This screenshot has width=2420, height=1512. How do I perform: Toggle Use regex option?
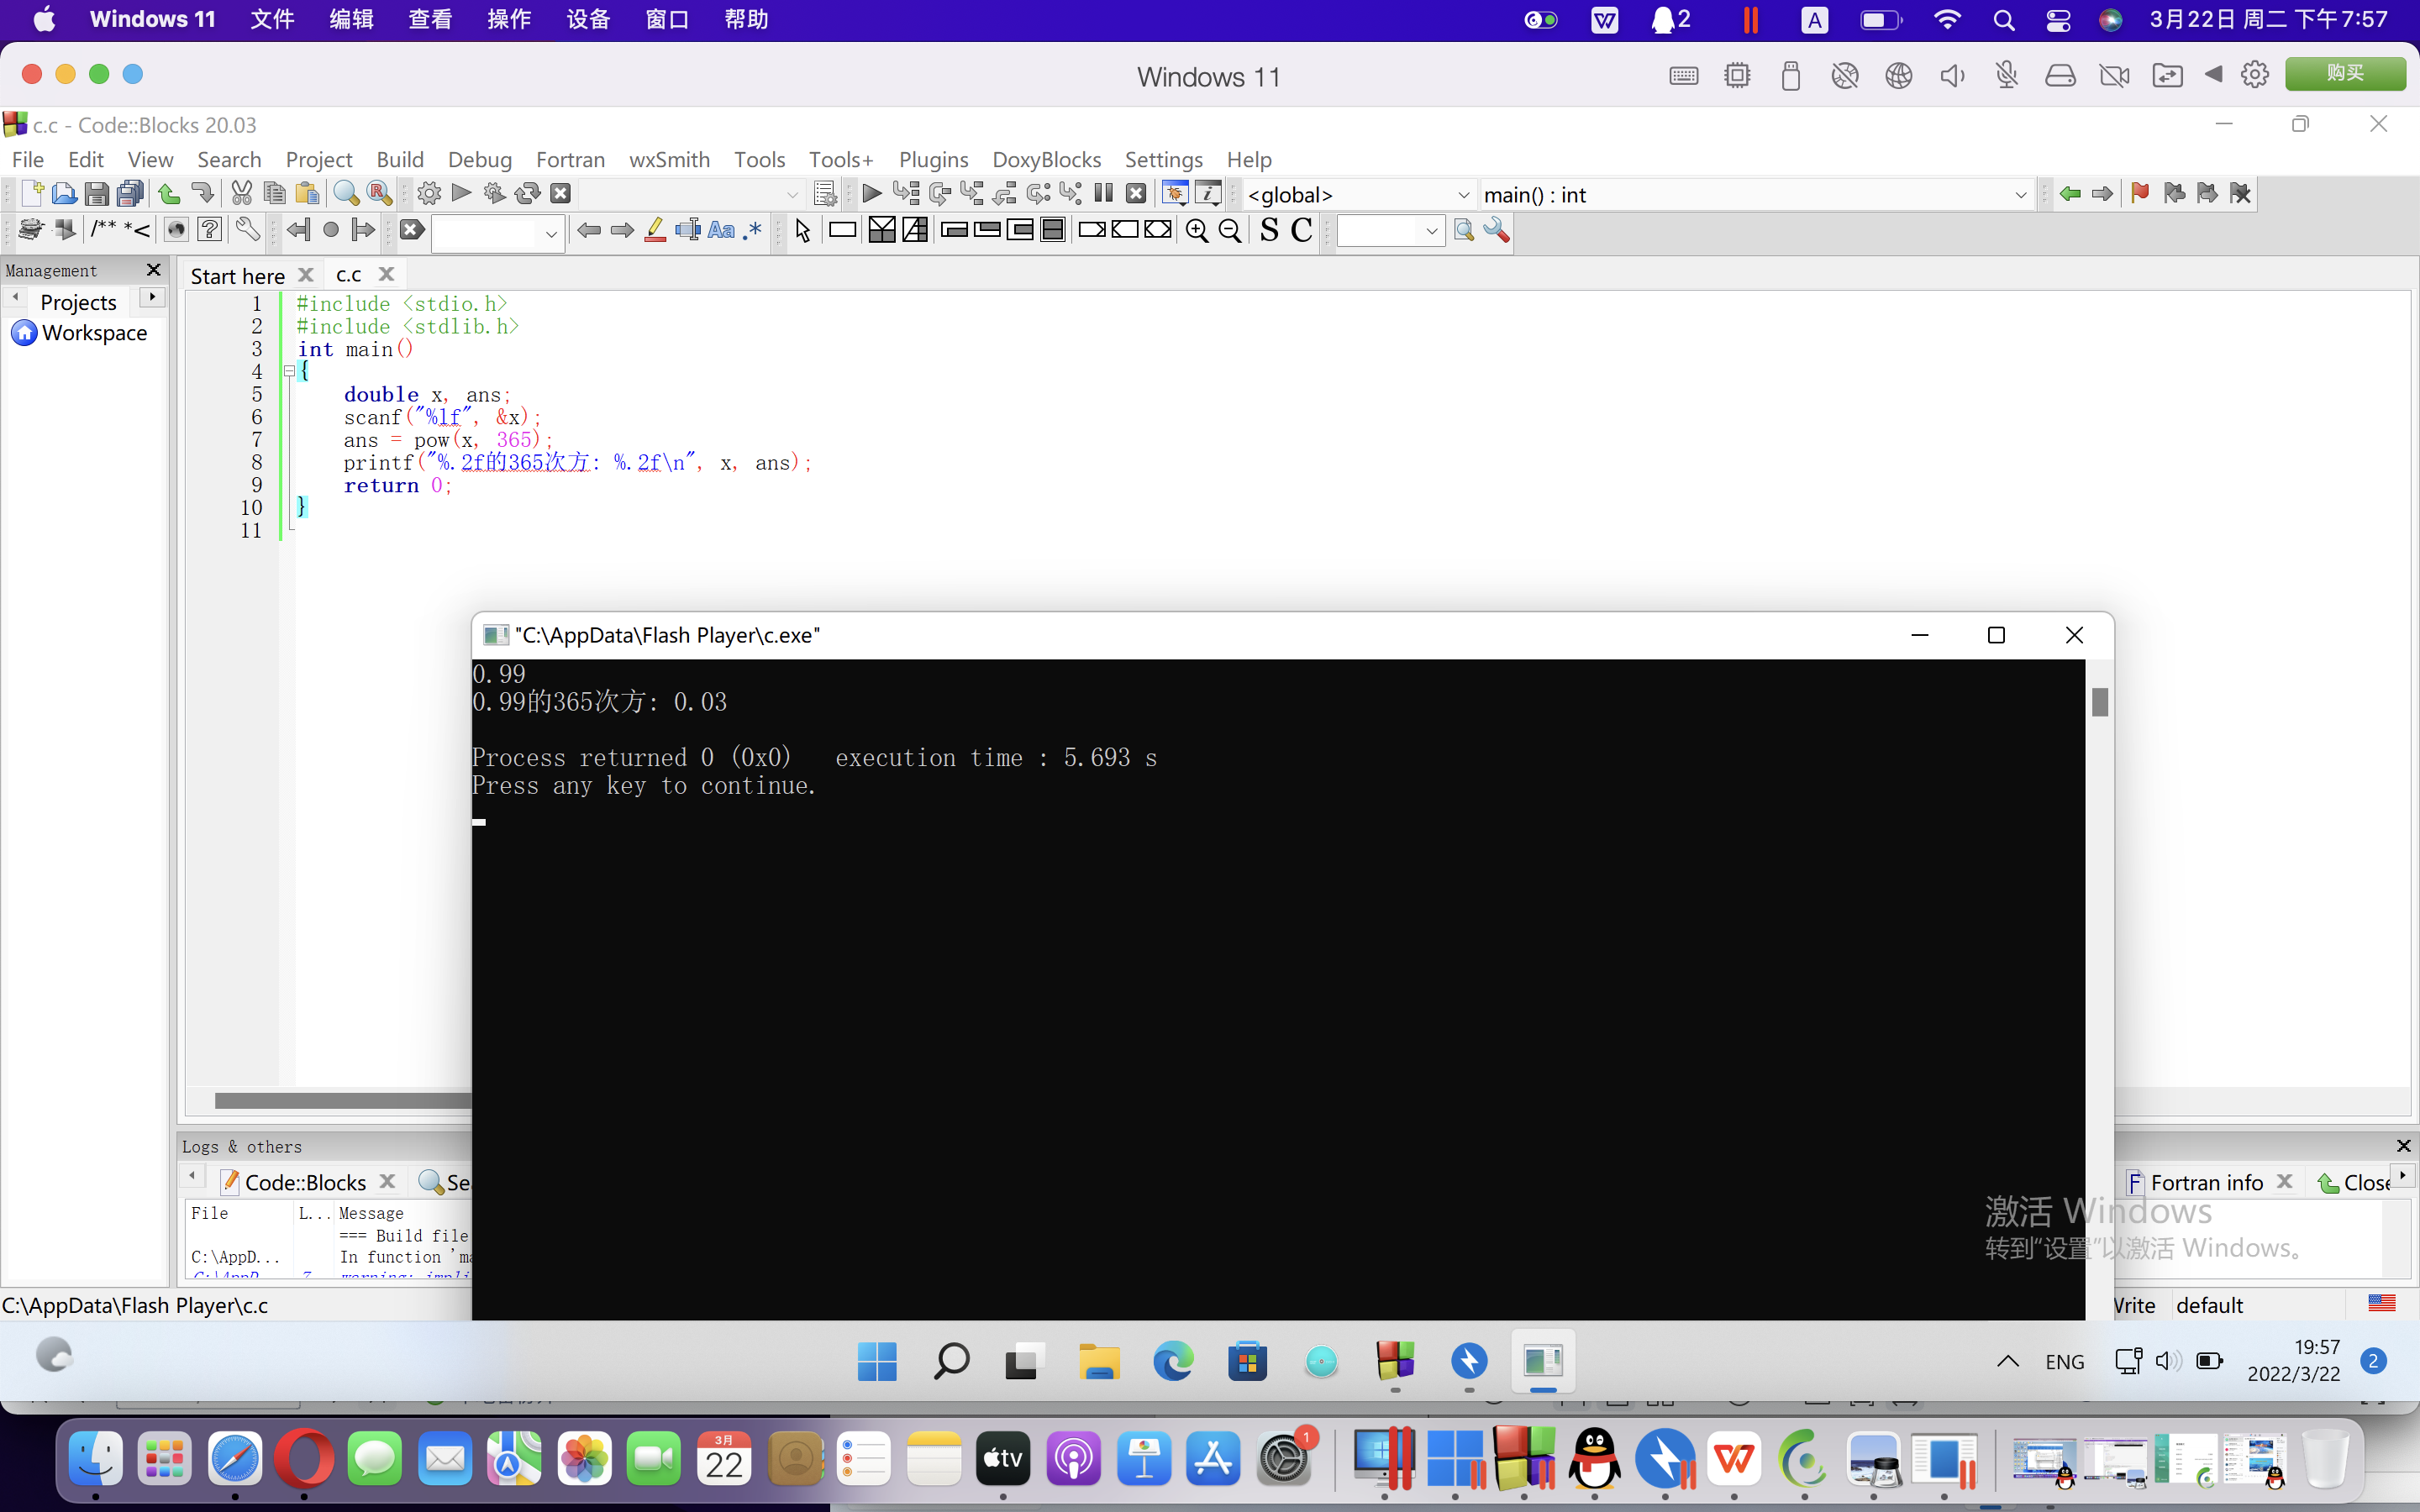[754, 231]
